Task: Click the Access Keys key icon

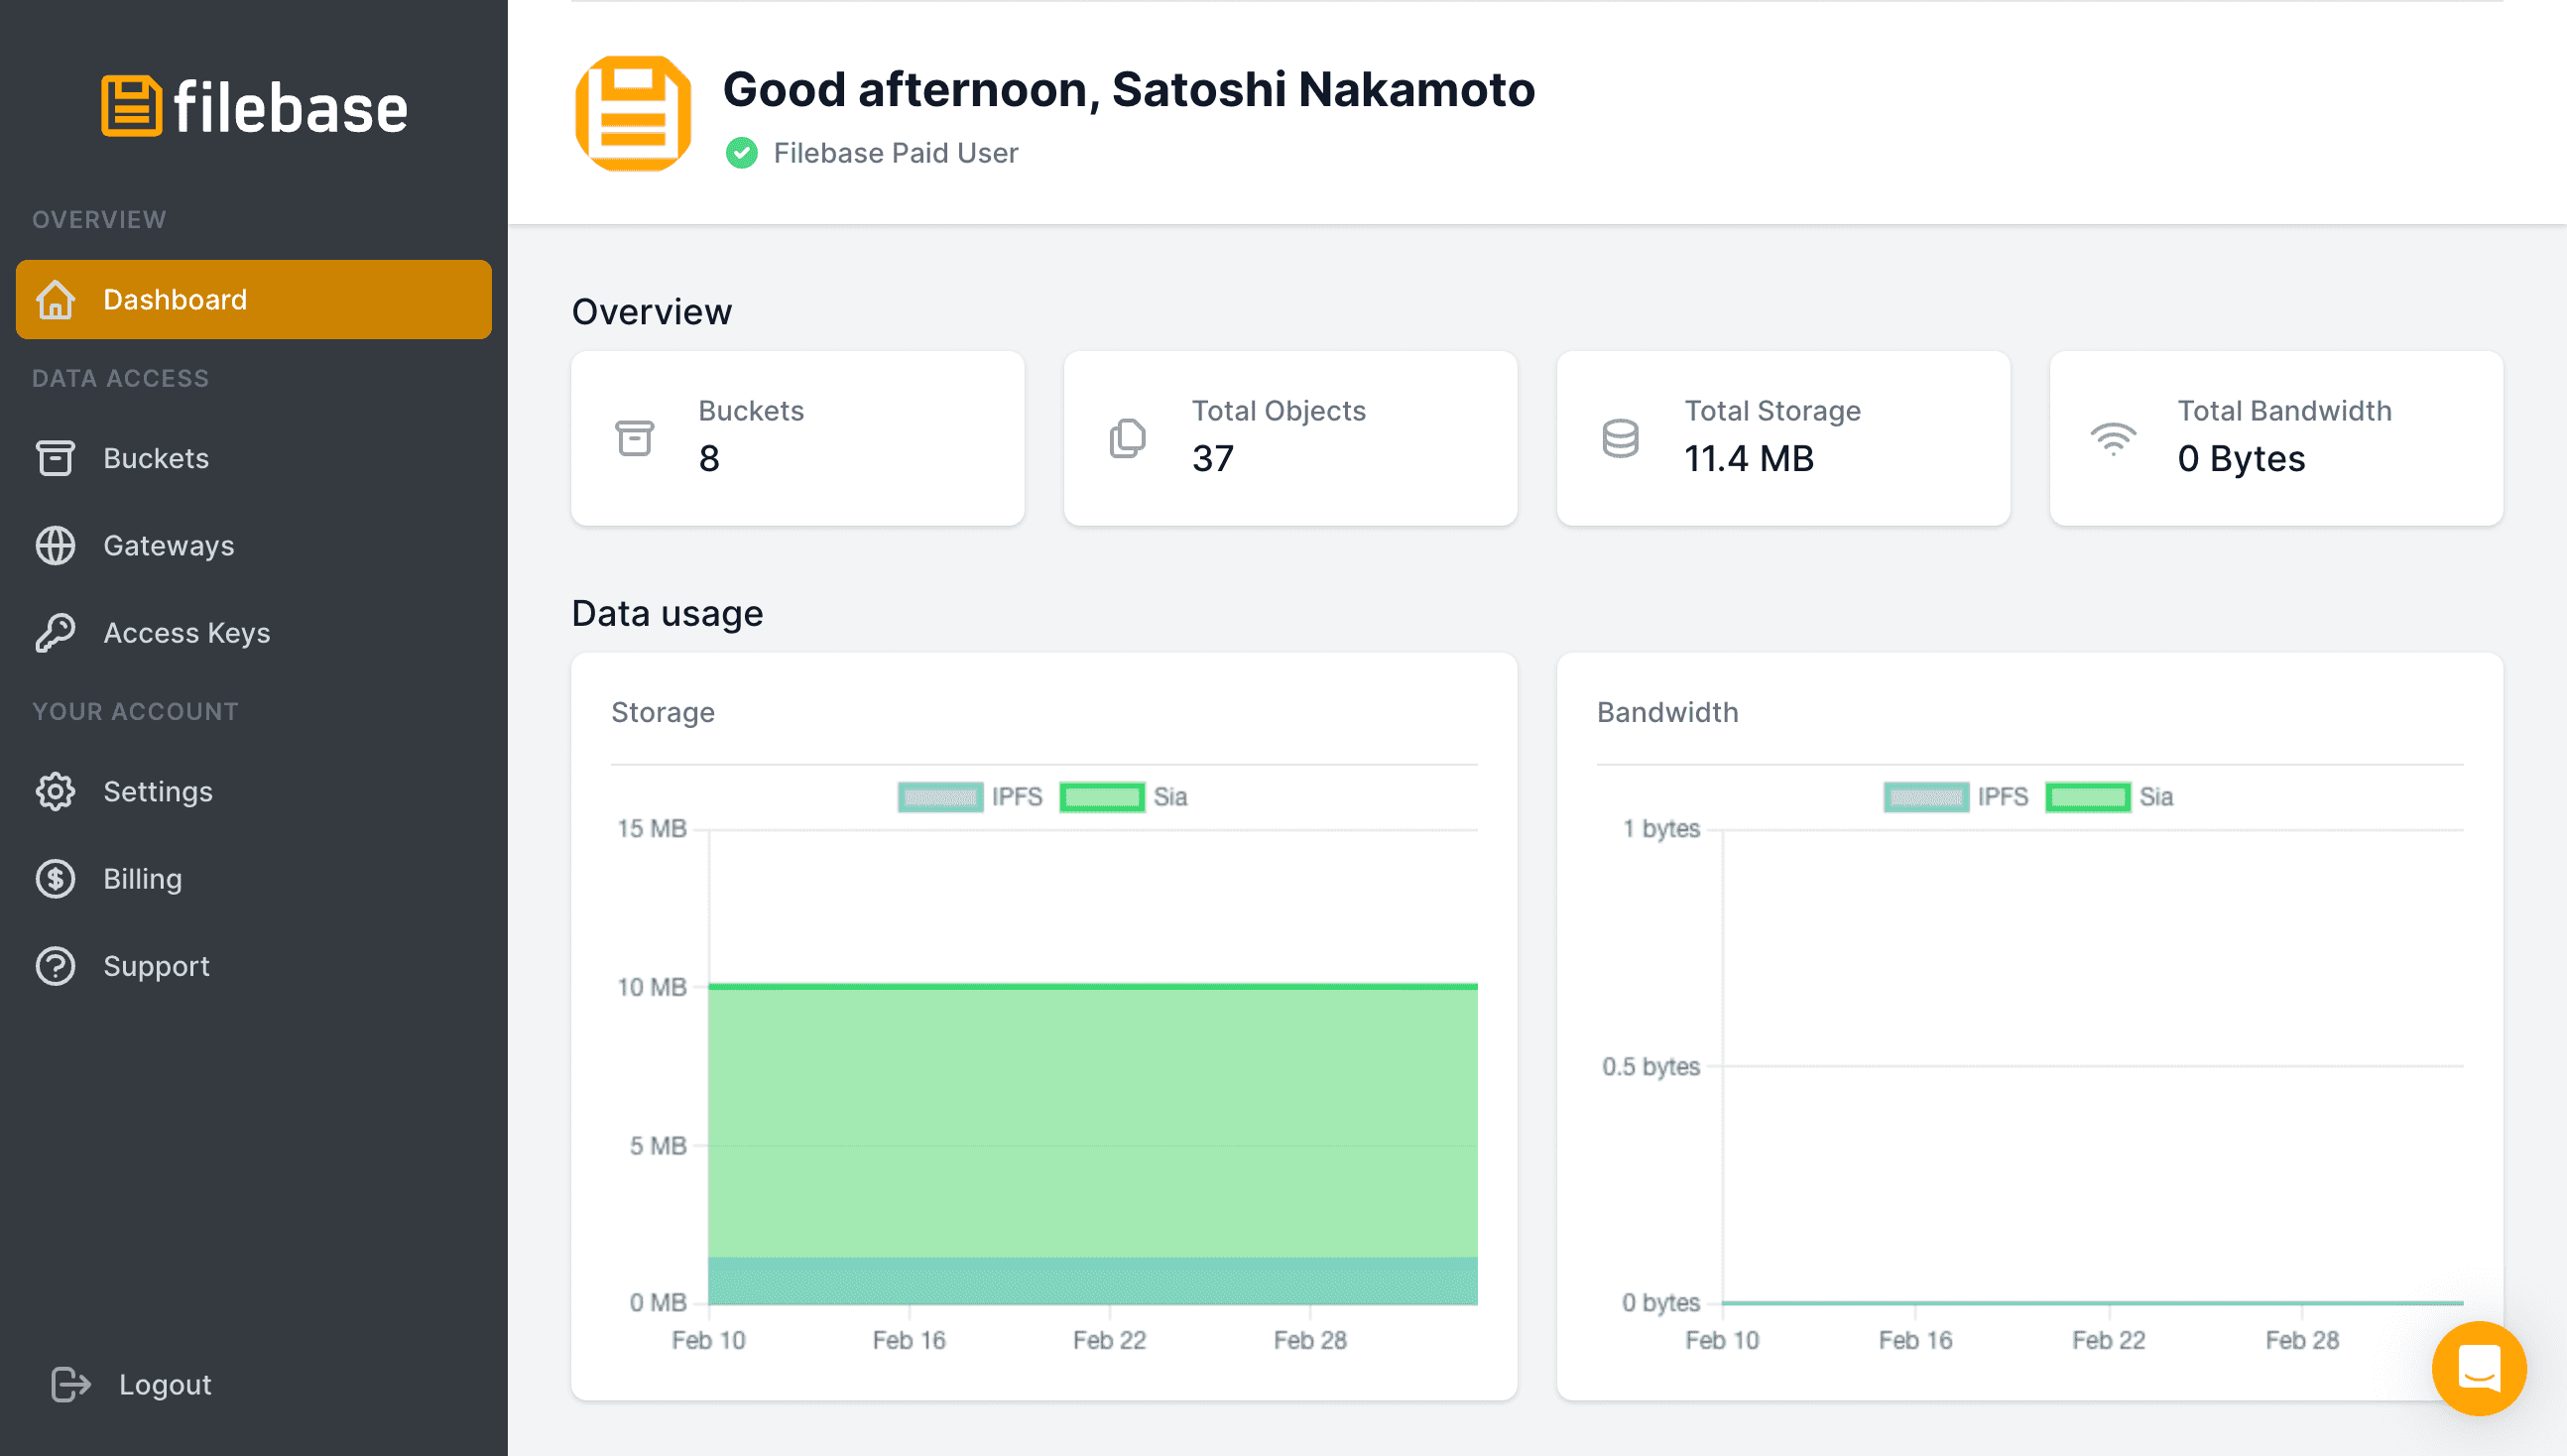Action: point(56,632)
